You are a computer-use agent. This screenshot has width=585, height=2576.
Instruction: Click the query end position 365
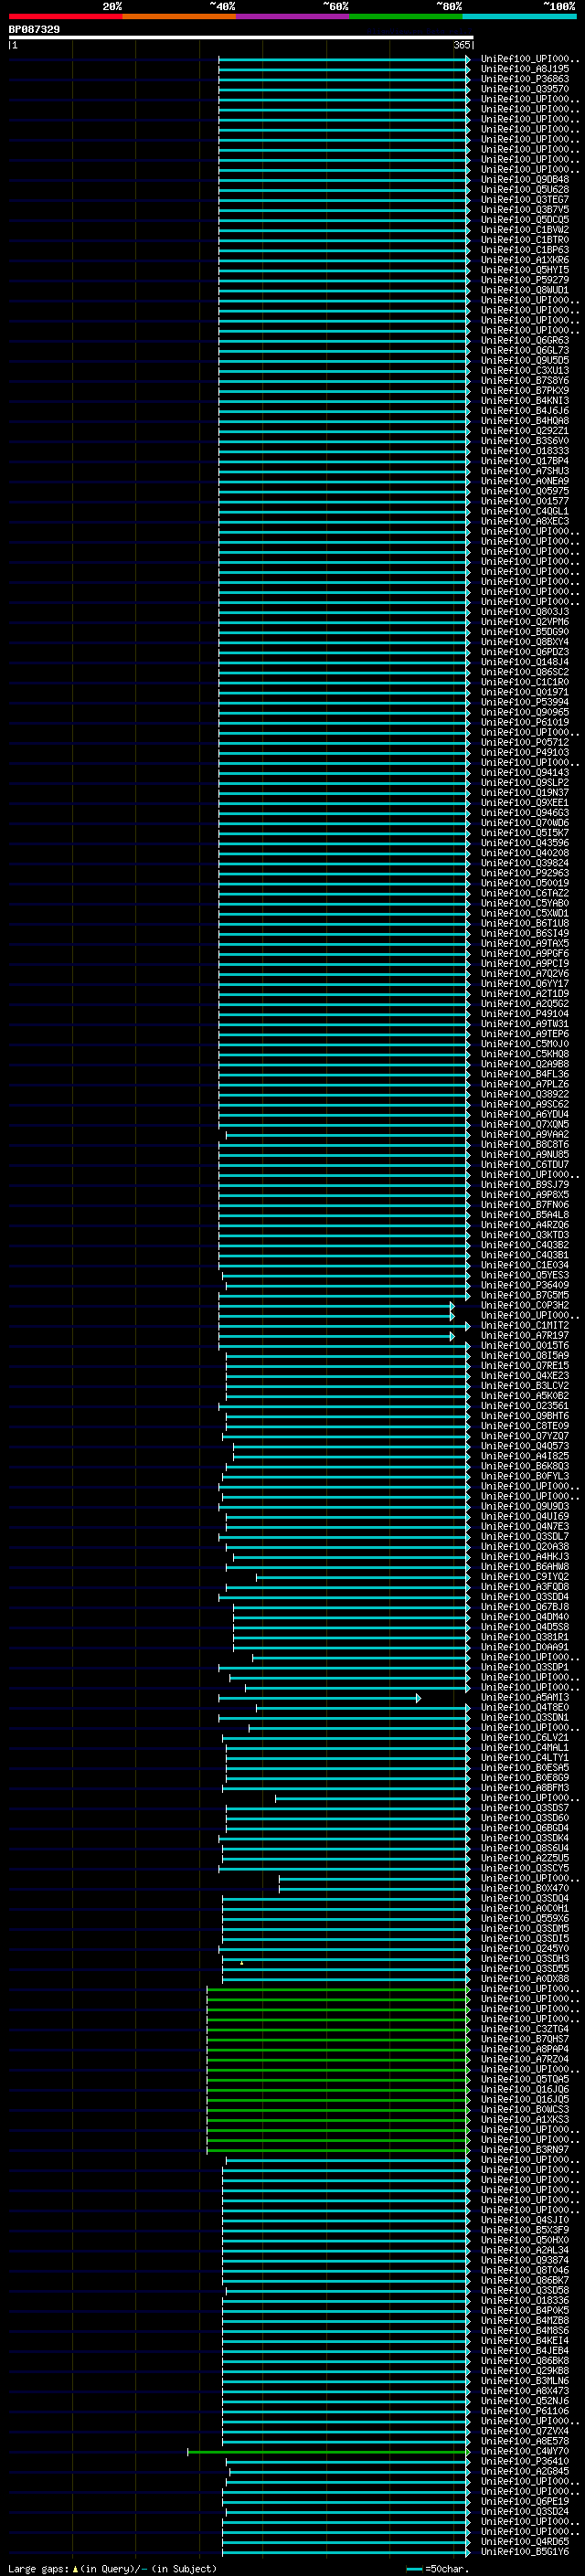[461, 45]
